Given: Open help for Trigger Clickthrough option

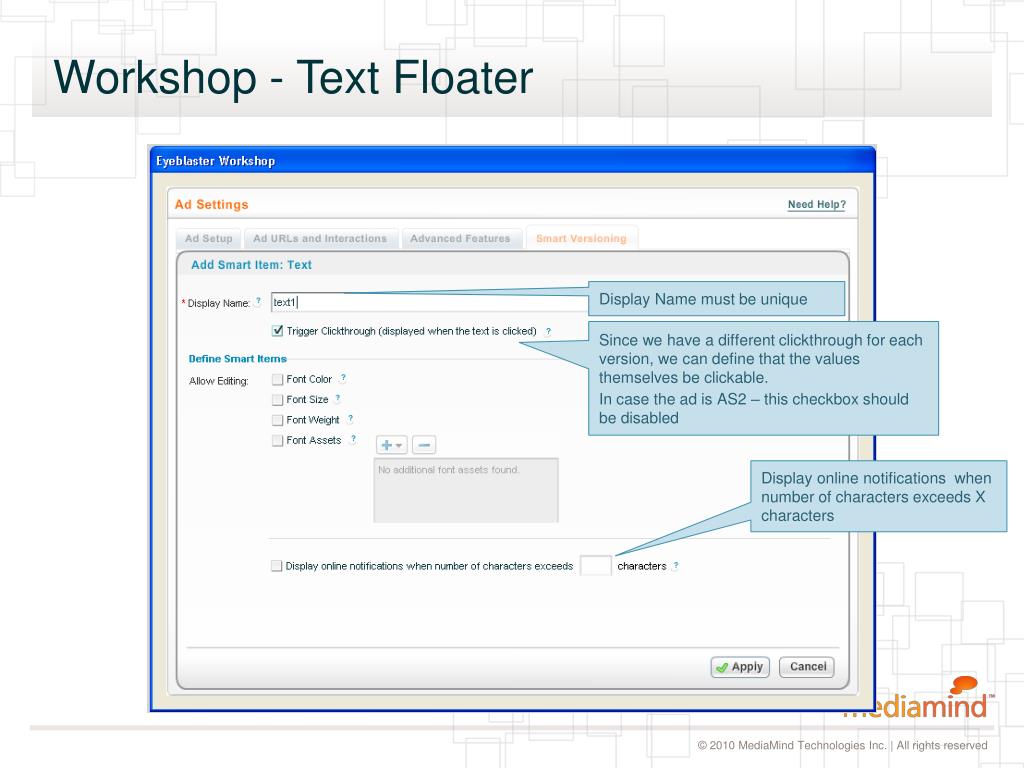Looking at the screenshot, I should click(x=549, y=331).
